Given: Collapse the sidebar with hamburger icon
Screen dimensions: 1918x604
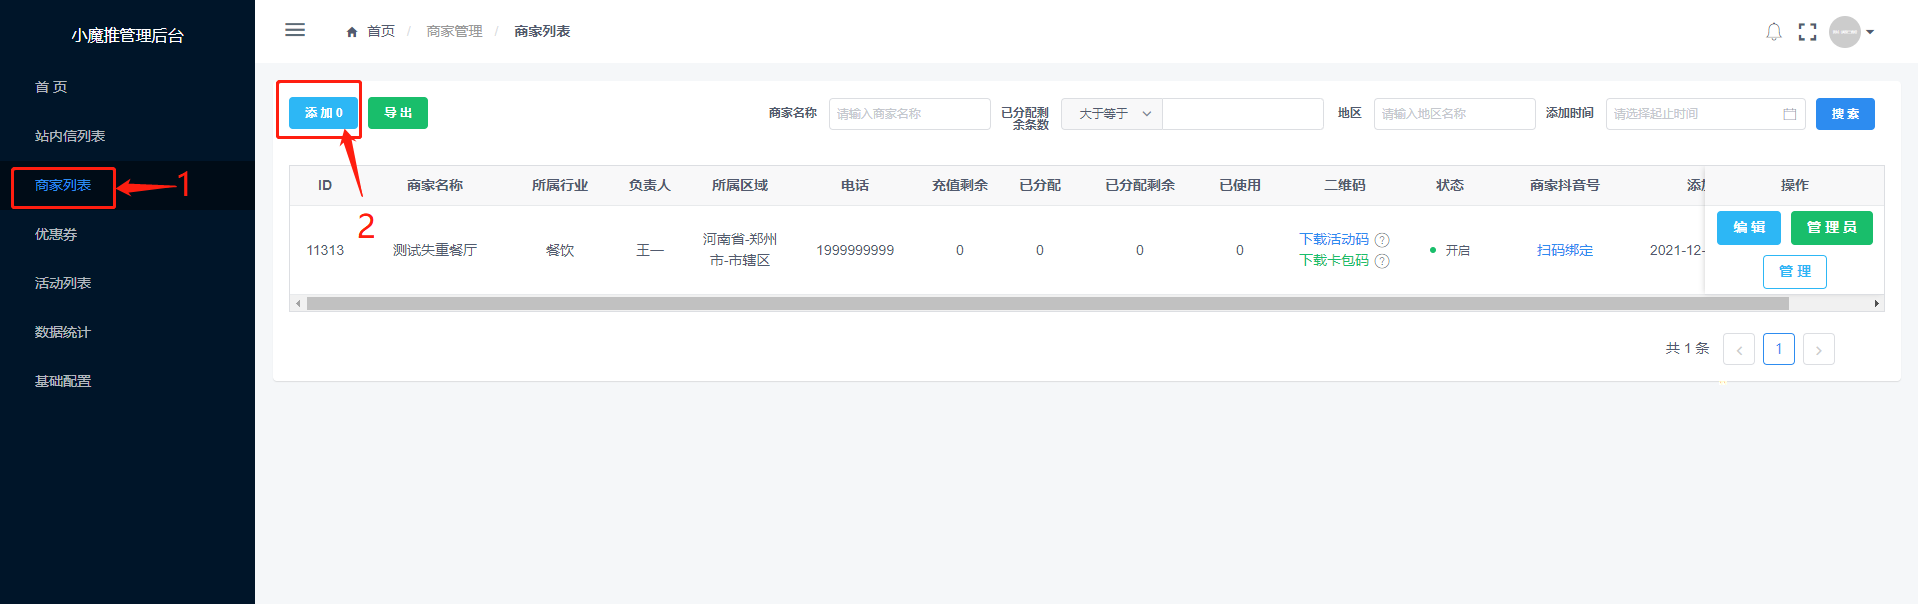Looking at the screenshot, I should tap(295, 30).
